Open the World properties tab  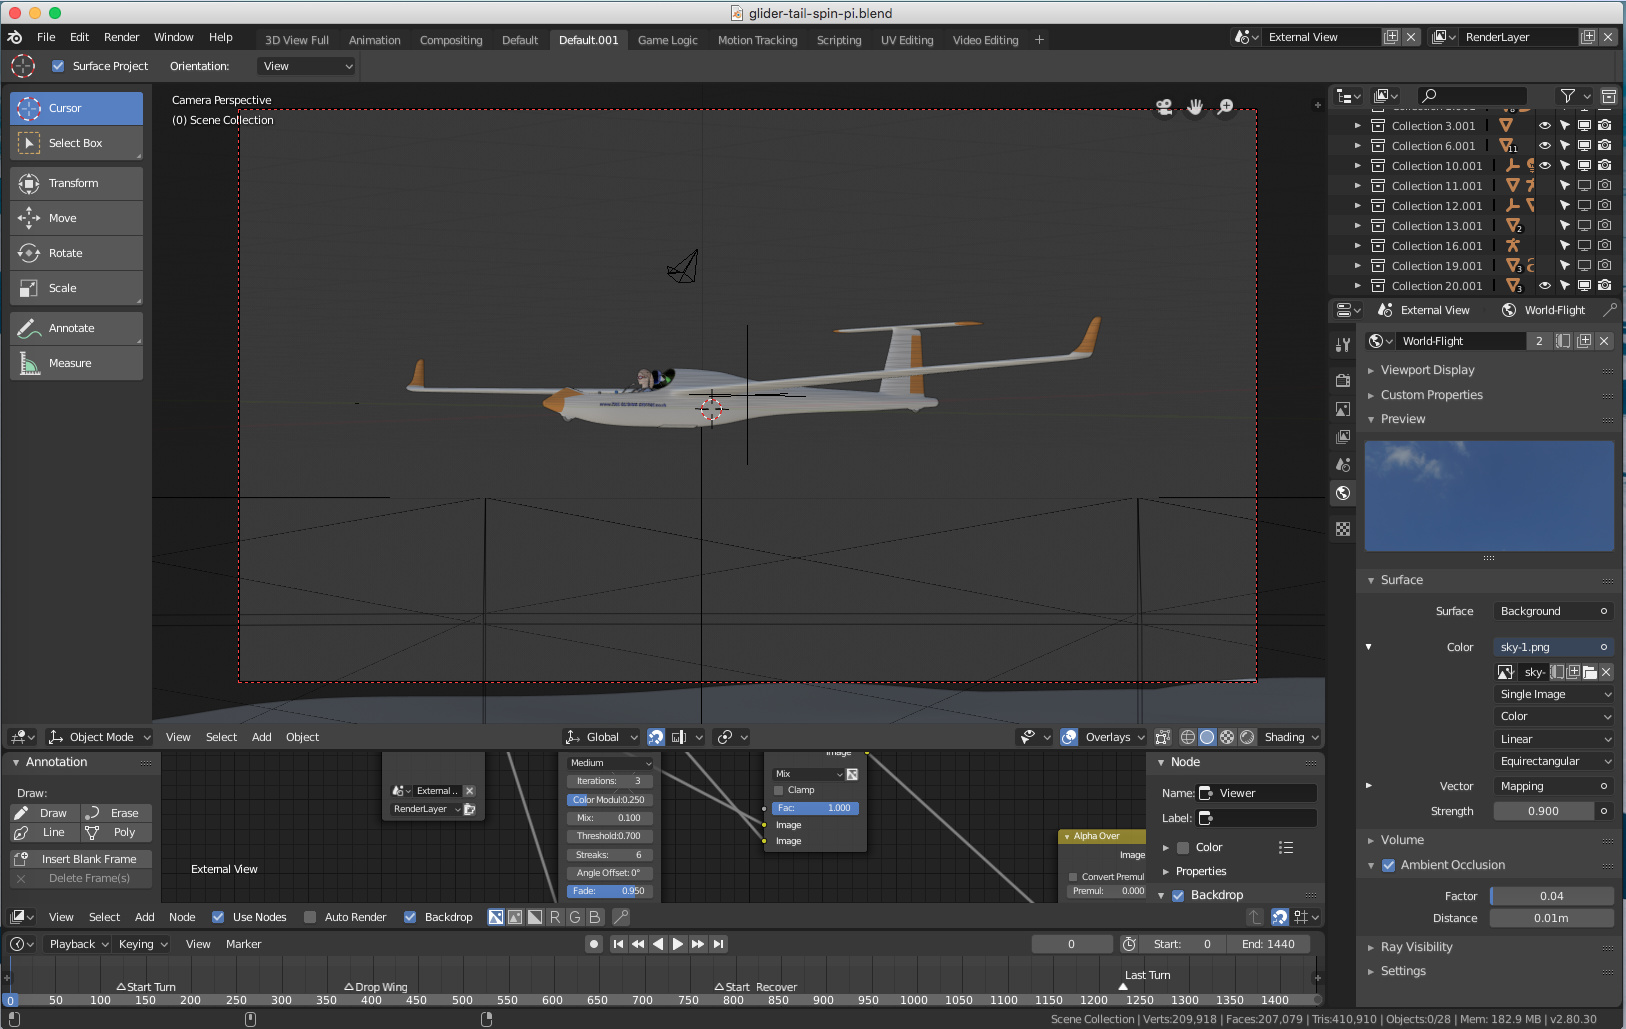click(x=1344, y=493)
